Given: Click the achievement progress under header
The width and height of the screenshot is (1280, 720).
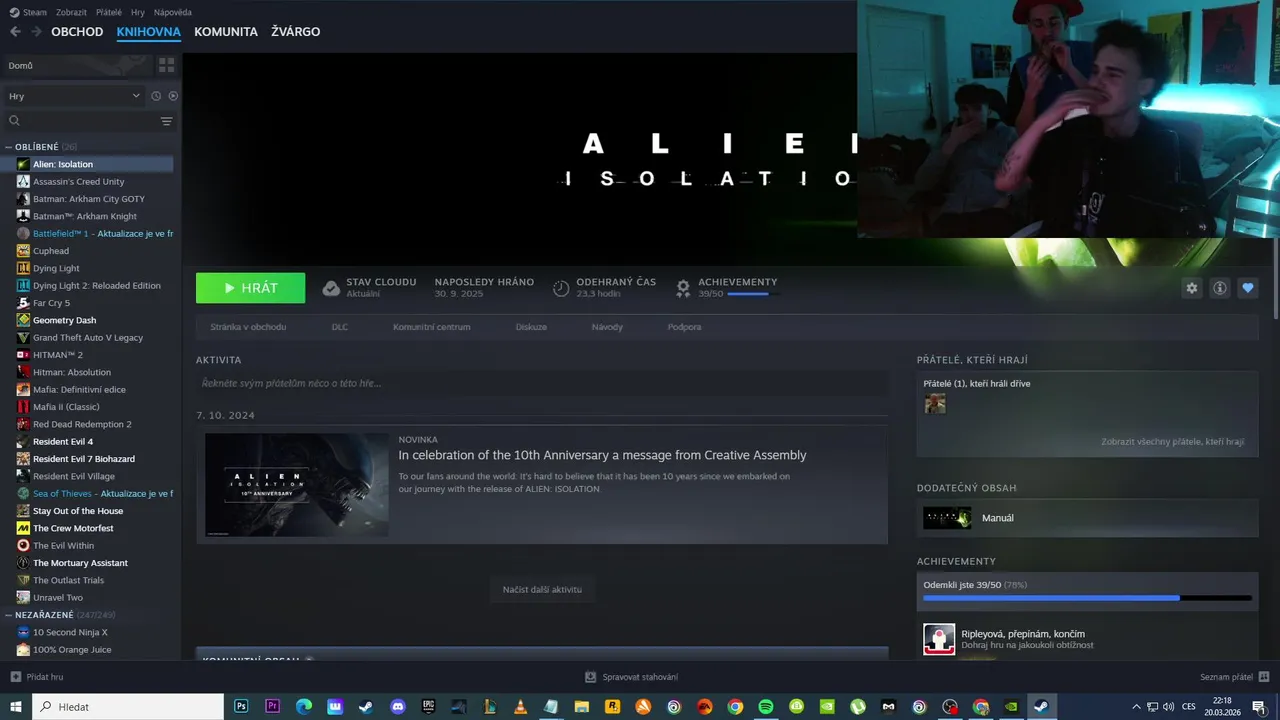Looking at the screenshot, I should tap(753, 294).
